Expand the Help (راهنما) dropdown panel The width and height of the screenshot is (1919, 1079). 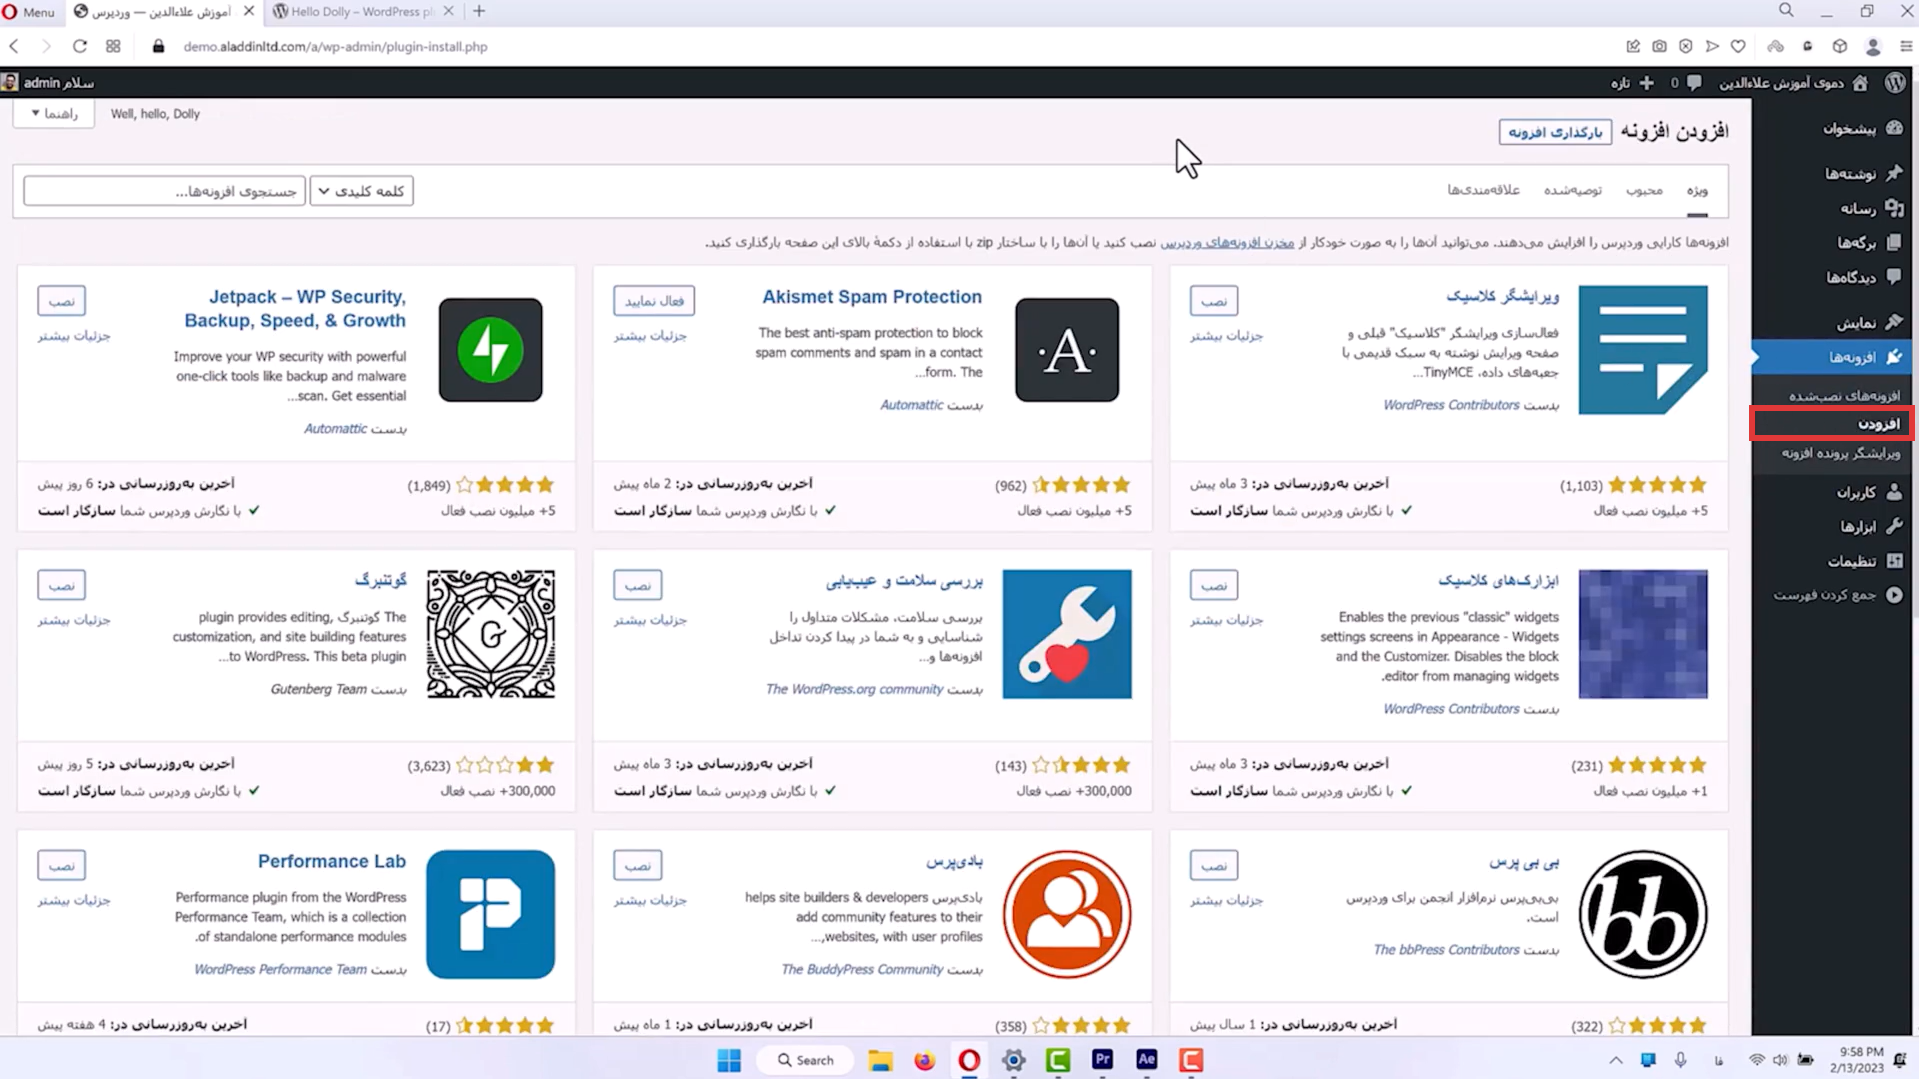[54, 113]
